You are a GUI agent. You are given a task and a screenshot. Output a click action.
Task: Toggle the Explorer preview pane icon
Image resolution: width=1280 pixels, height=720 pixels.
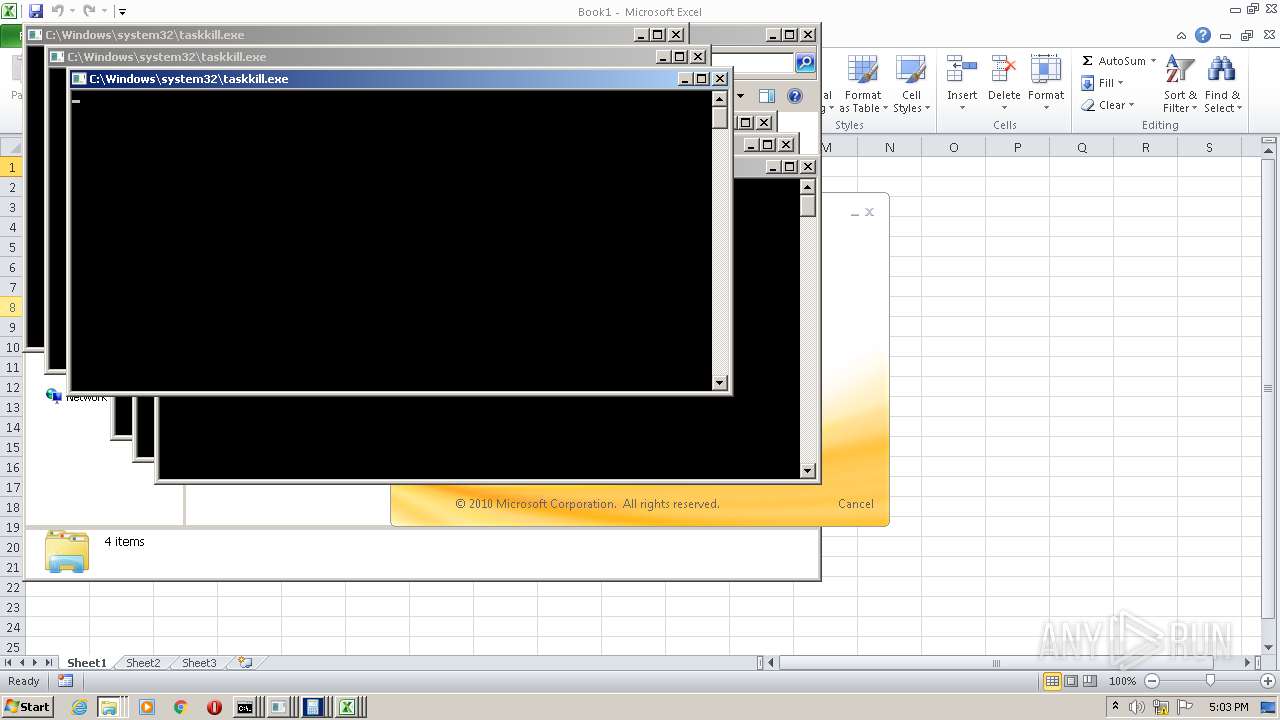[x=767, y=96]
